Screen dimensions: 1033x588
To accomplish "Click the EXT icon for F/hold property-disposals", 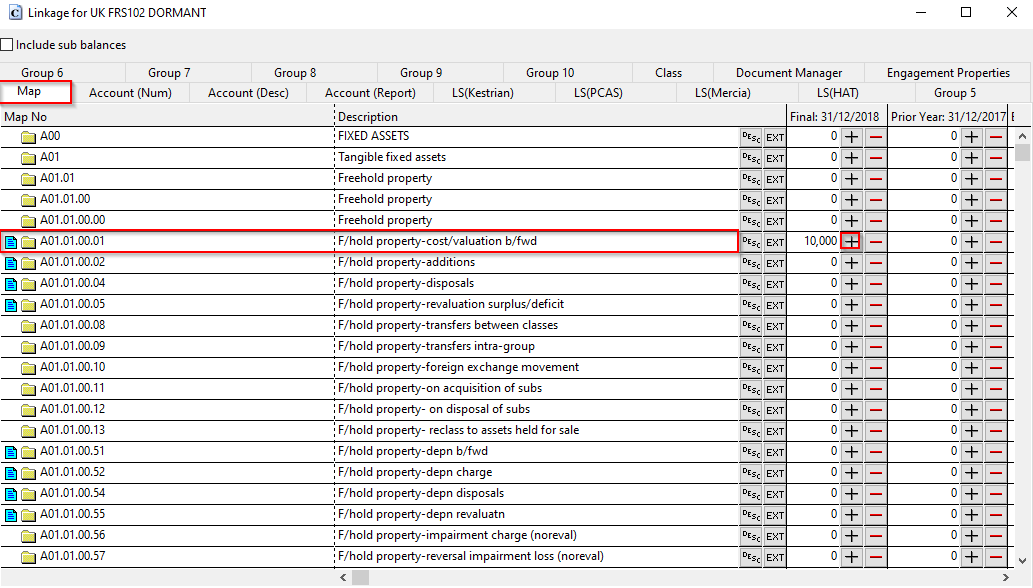I will point(773,283).
